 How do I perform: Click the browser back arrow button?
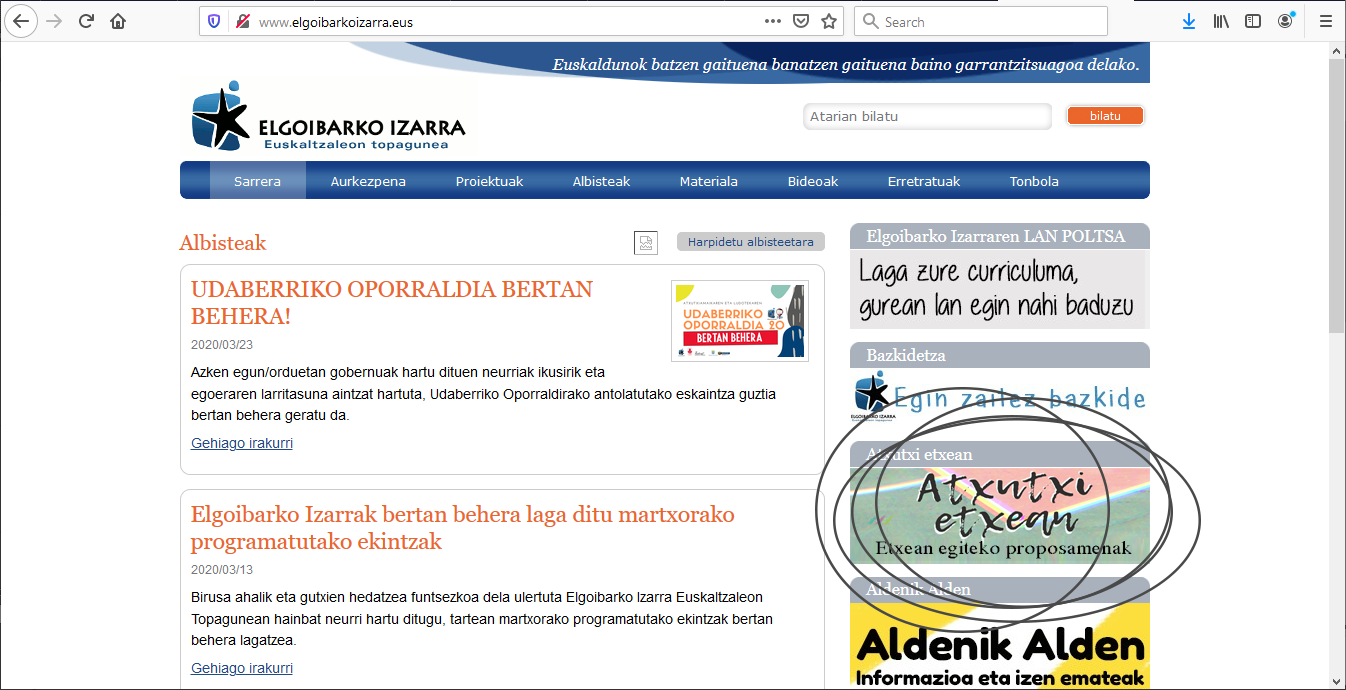pos(22,21)
